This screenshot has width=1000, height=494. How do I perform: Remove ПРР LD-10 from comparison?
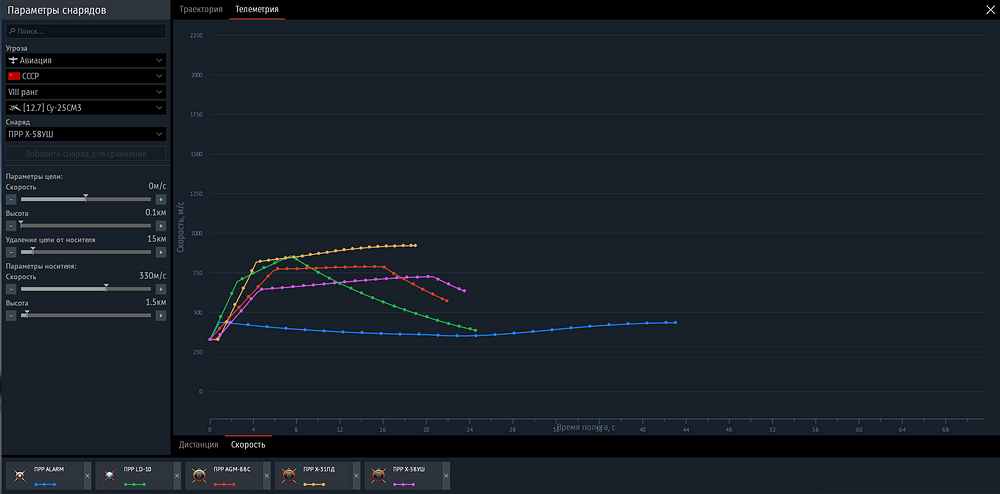pos(177,476)
